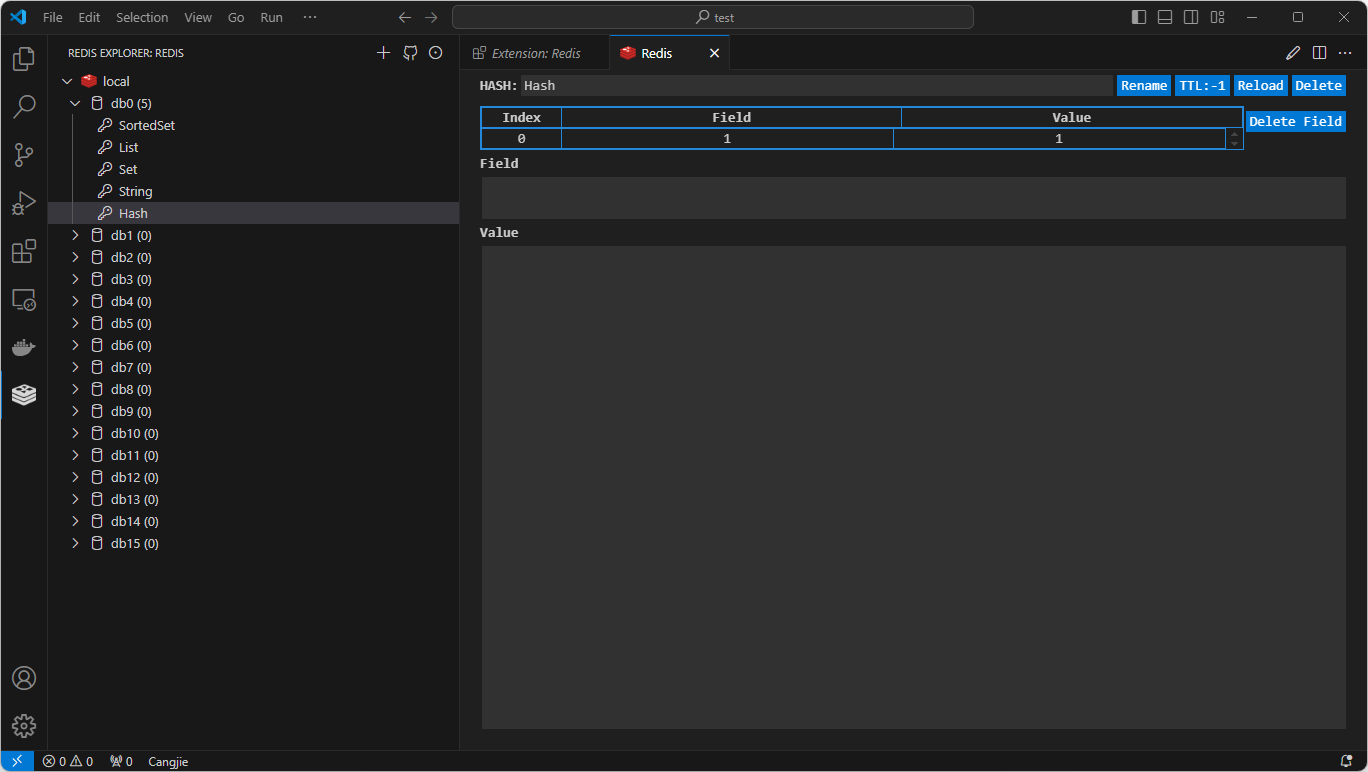
Task: Click the GitHub icon in Redis Explorer header
Action: pos(410,53)
